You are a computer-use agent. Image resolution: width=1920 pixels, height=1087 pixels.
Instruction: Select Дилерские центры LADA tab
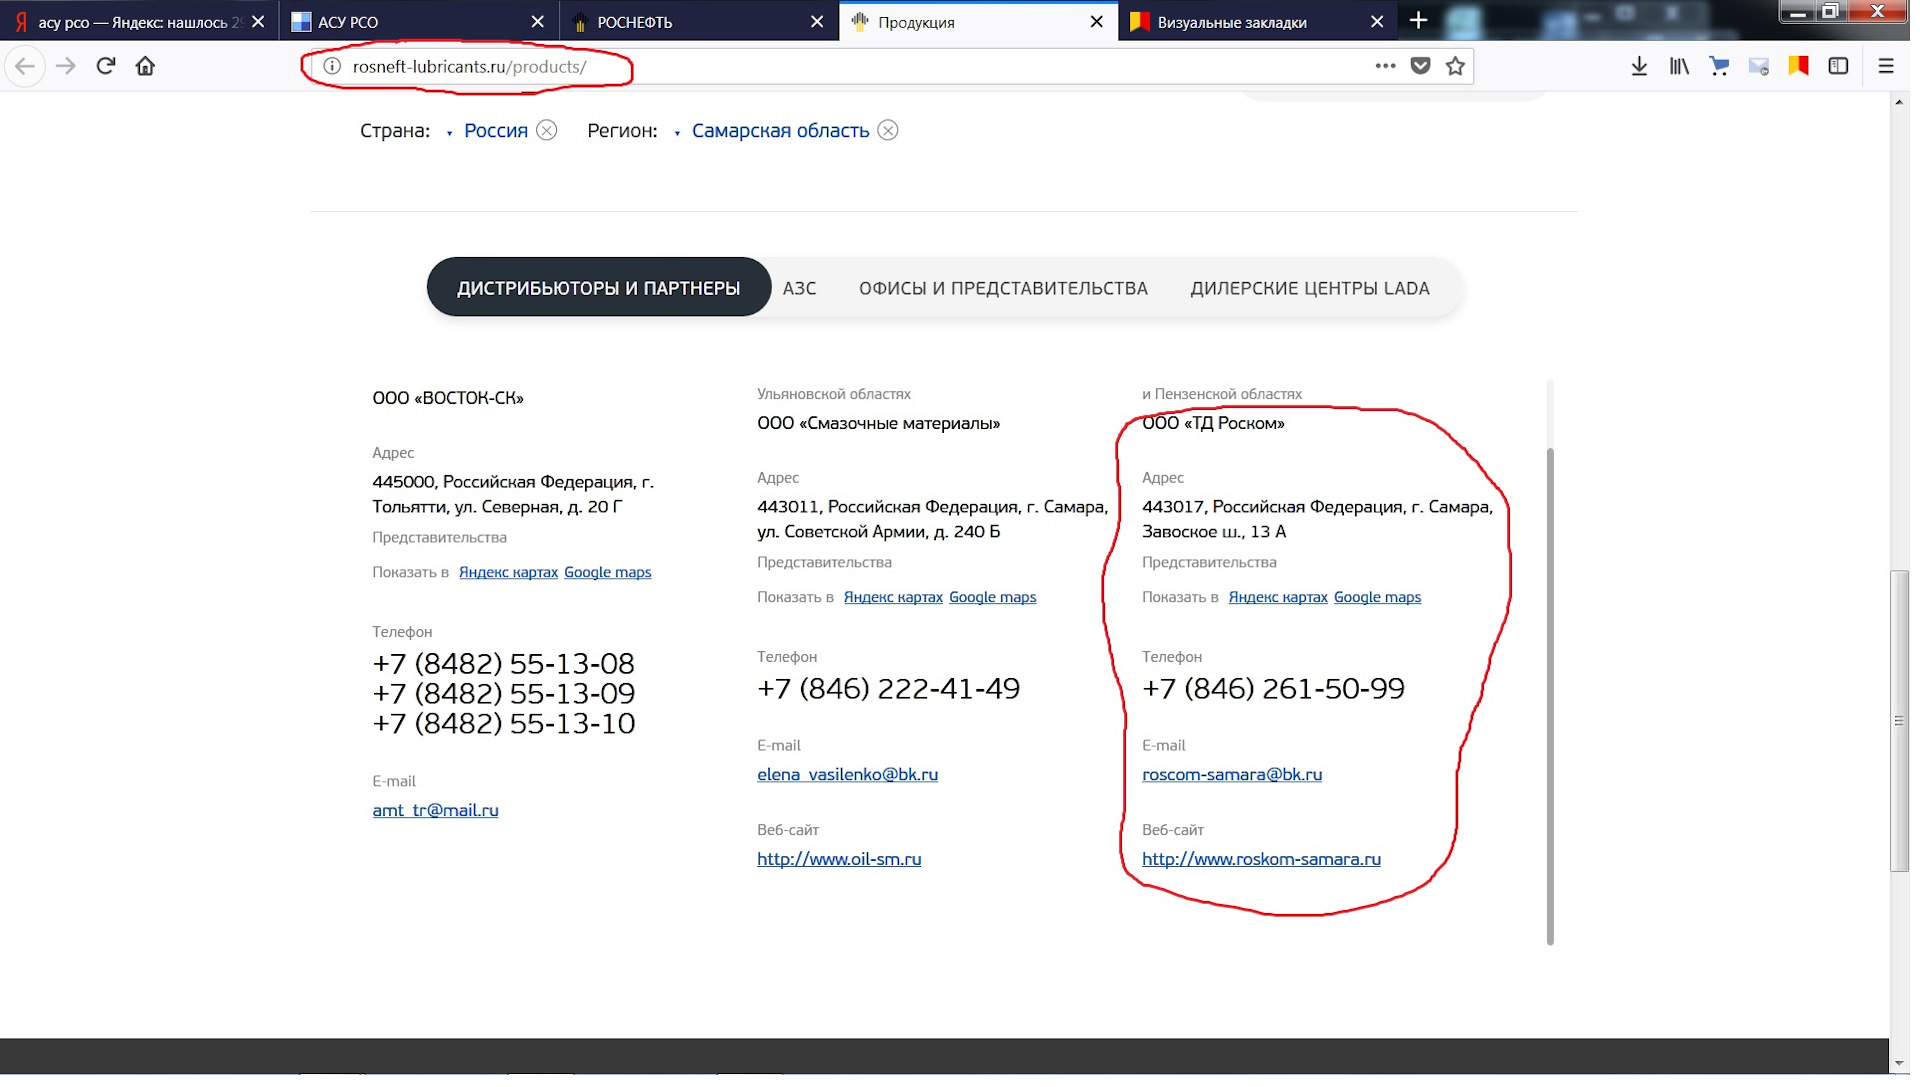(x=1309, y=288)
